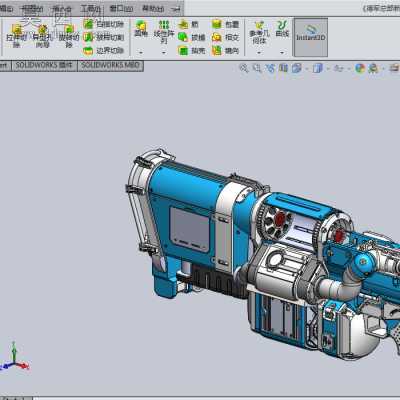Open the 窗口 (Window) menu
400x400 pixels.
pos(121,9)
